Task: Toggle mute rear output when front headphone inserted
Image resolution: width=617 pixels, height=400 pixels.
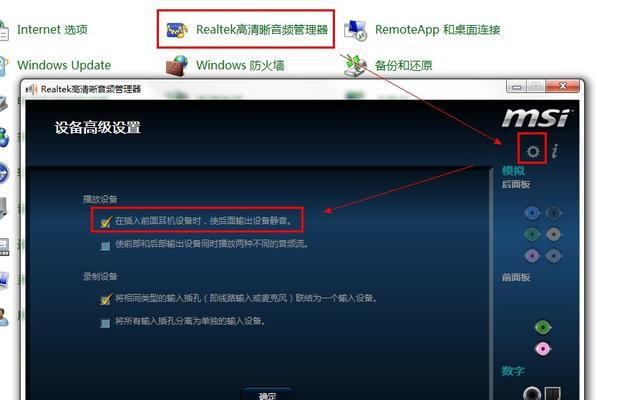Action: coord(105,221)
